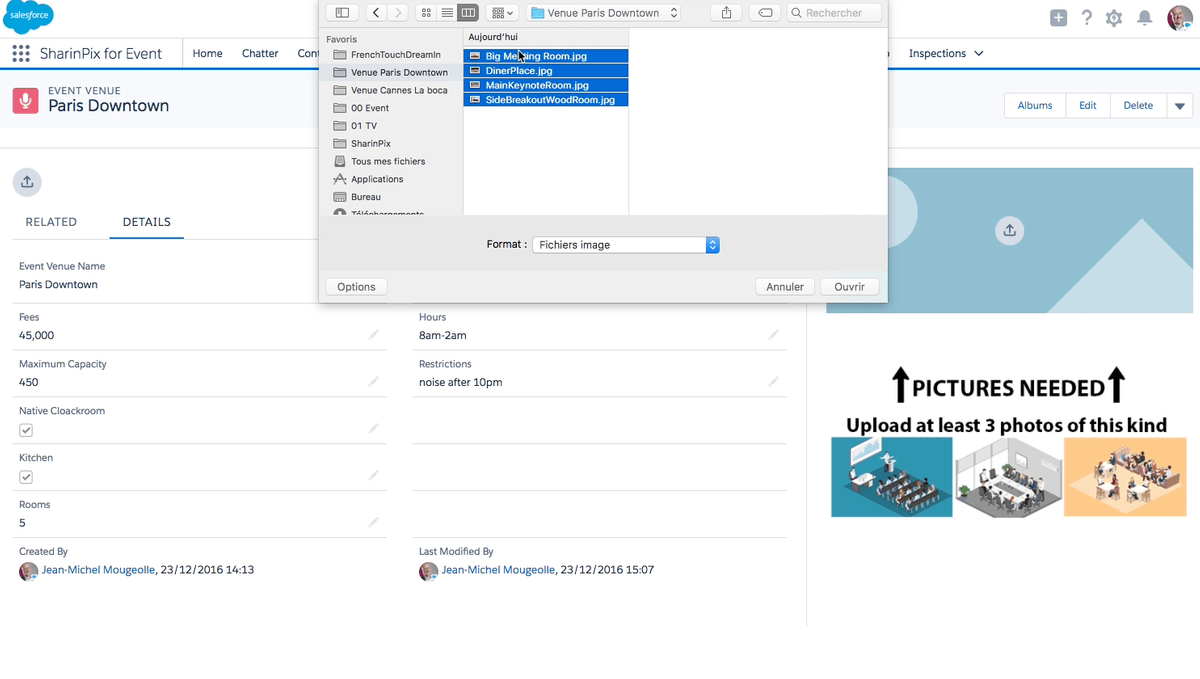Edit the Rooms field with its pencil icon

click(x=373, y=522)
